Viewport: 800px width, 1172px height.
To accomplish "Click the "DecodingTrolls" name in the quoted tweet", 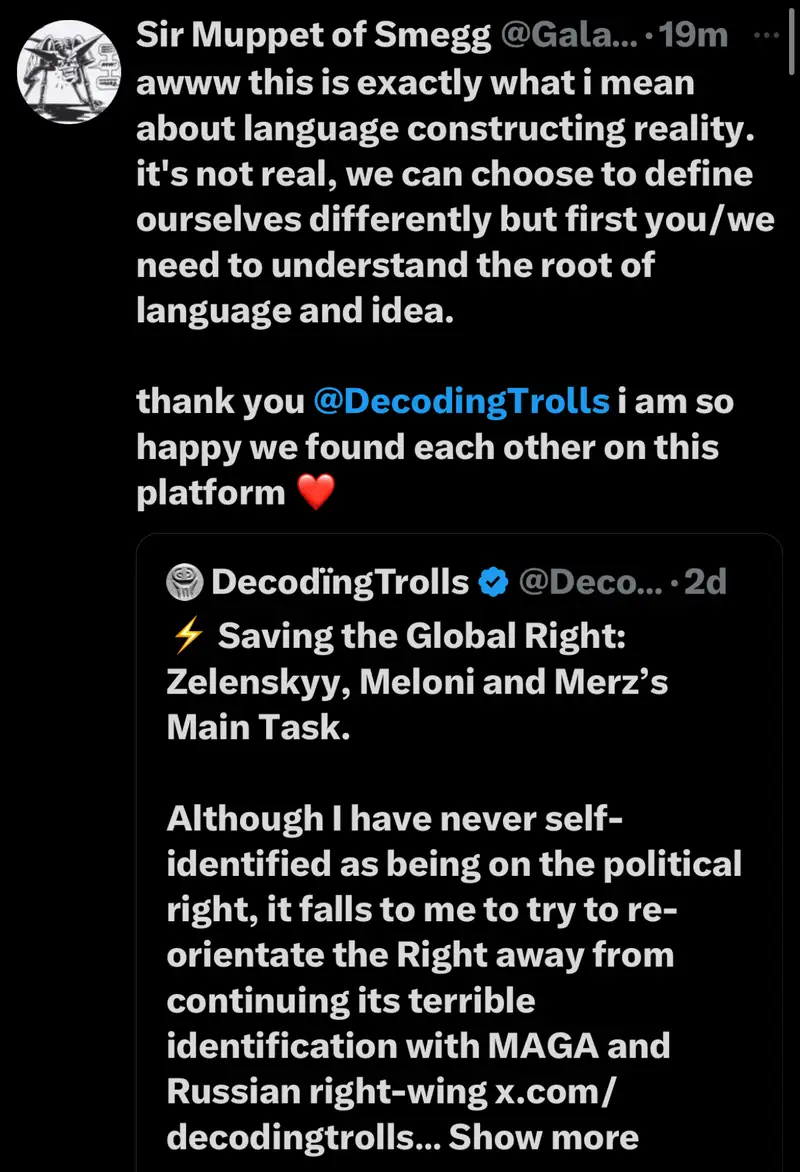I will [x=340, y=581].
